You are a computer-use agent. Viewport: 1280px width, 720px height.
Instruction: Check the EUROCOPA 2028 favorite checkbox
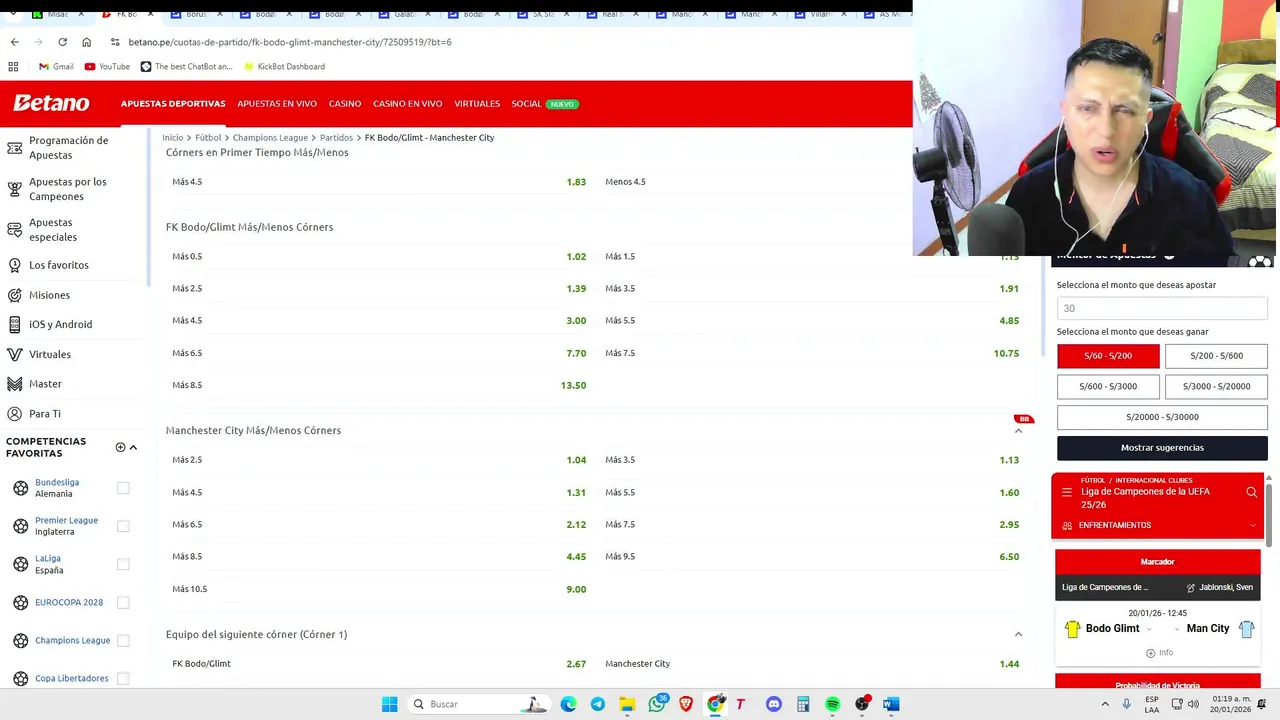click(123, 602)
